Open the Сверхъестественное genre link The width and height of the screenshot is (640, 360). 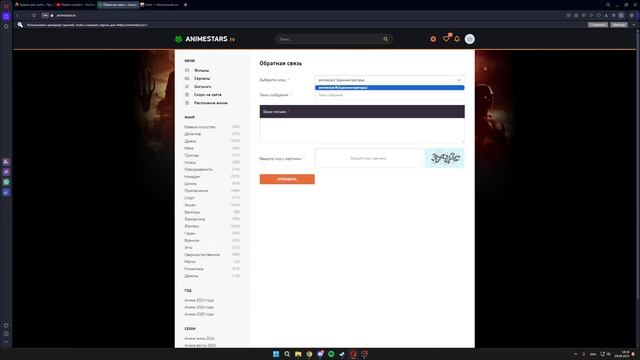pos(202,255)
